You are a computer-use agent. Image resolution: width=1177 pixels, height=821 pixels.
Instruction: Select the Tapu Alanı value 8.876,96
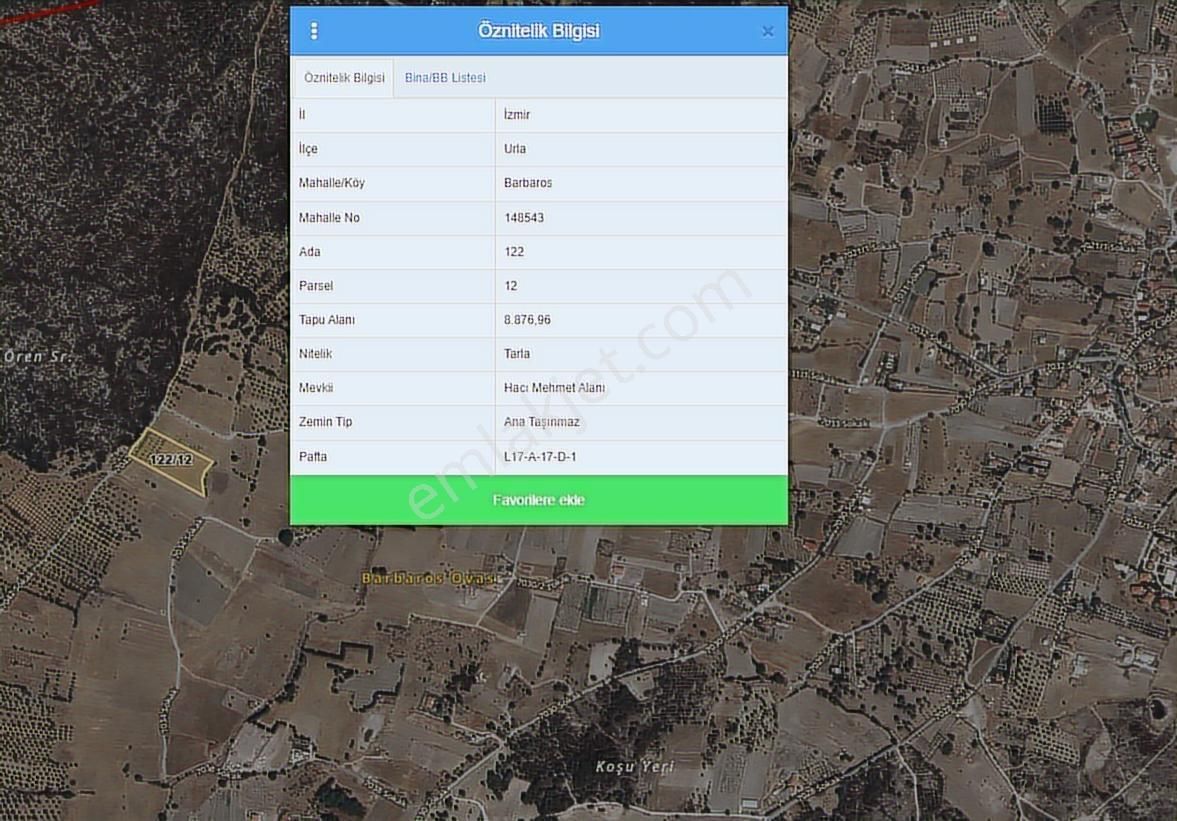coord(527,320)
